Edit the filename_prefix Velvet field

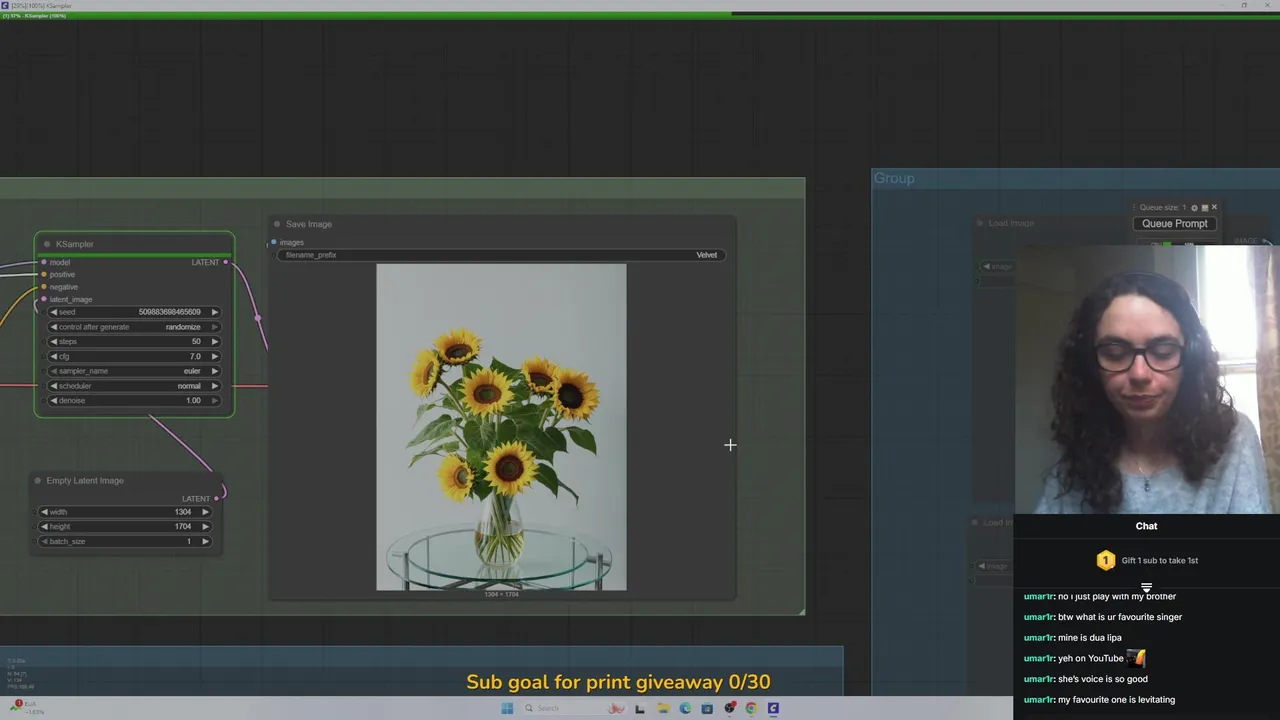[x=501, y=255]
